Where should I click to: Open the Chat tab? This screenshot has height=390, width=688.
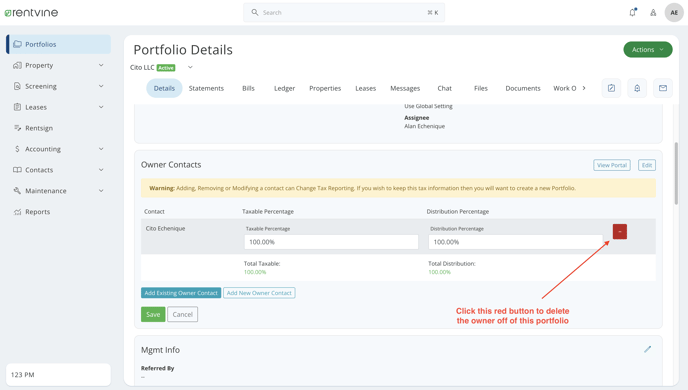coord(444,88)
